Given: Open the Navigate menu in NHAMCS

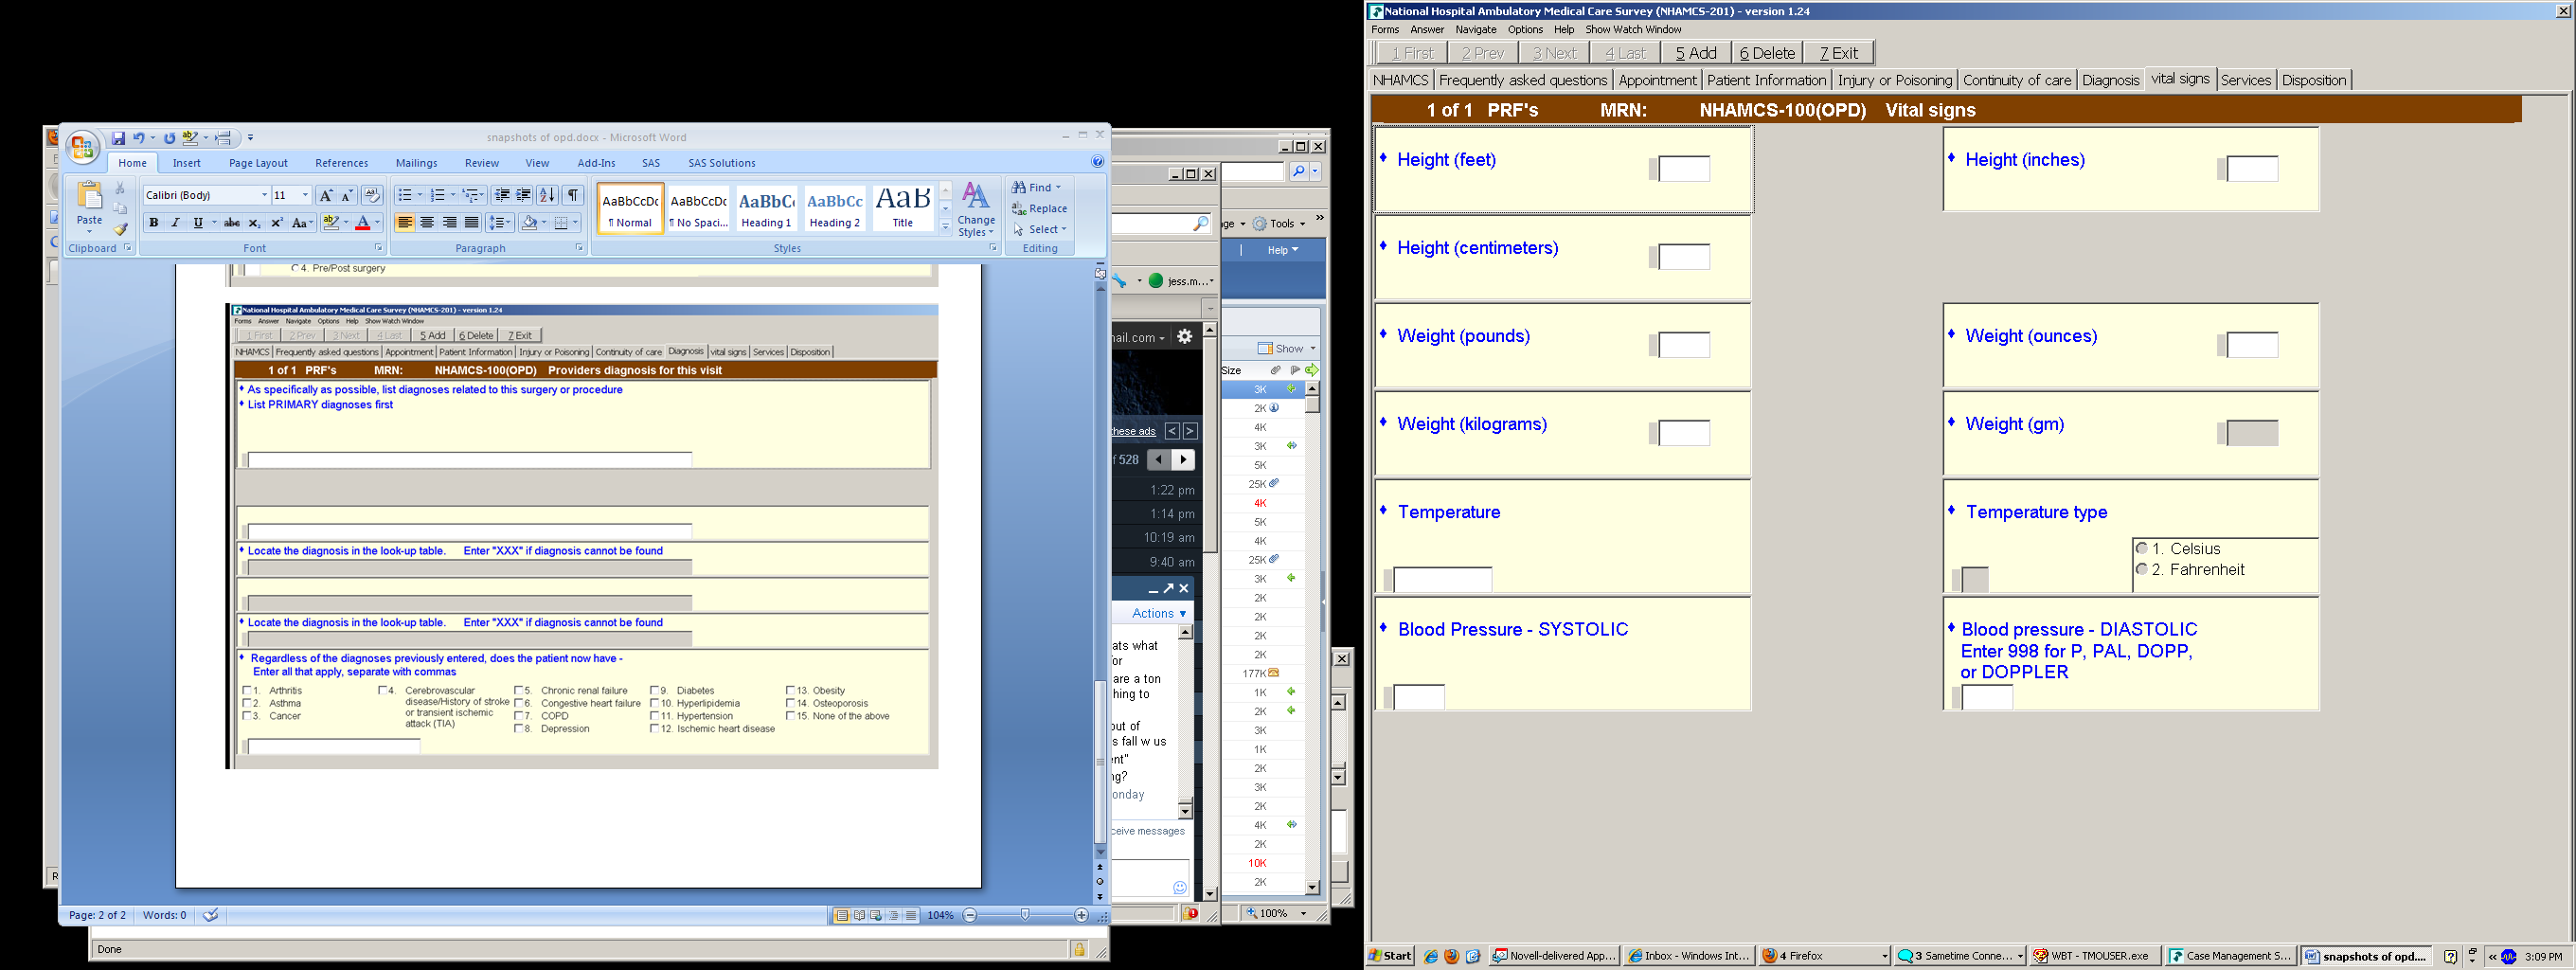Looking at the screenshot, I should [1476, 30].
